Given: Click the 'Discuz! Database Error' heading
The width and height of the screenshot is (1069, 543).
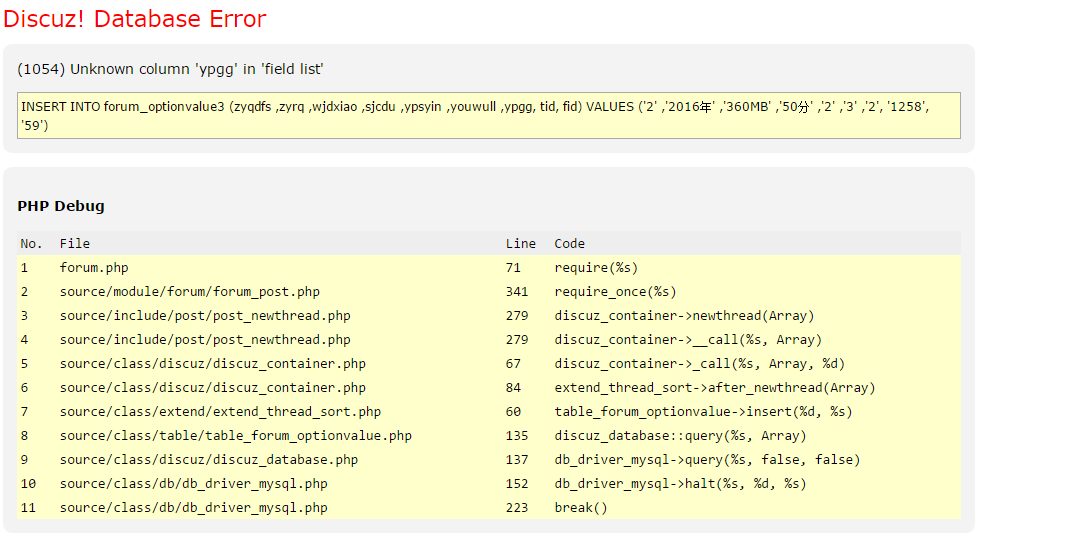Looking at the screenshot, I should (134, 19).
